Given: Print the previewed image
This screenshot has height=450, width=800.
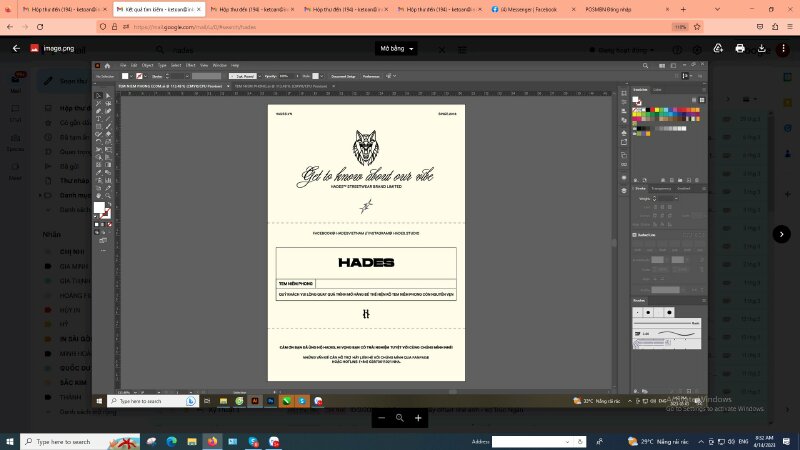Looking at the screenshot, I should click(740, 48).
